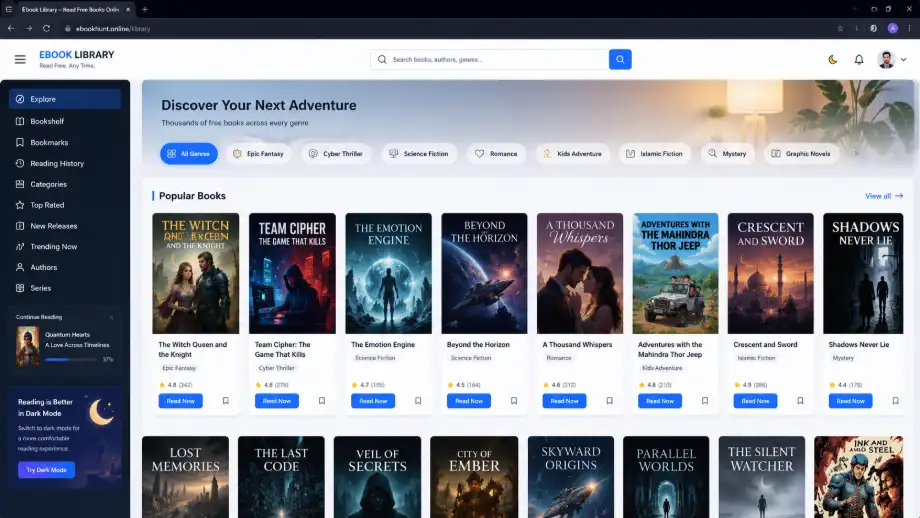Screen dimensions: 920x518
Task: Read Now for A Thousand Whispers
Action: (564, 401)
